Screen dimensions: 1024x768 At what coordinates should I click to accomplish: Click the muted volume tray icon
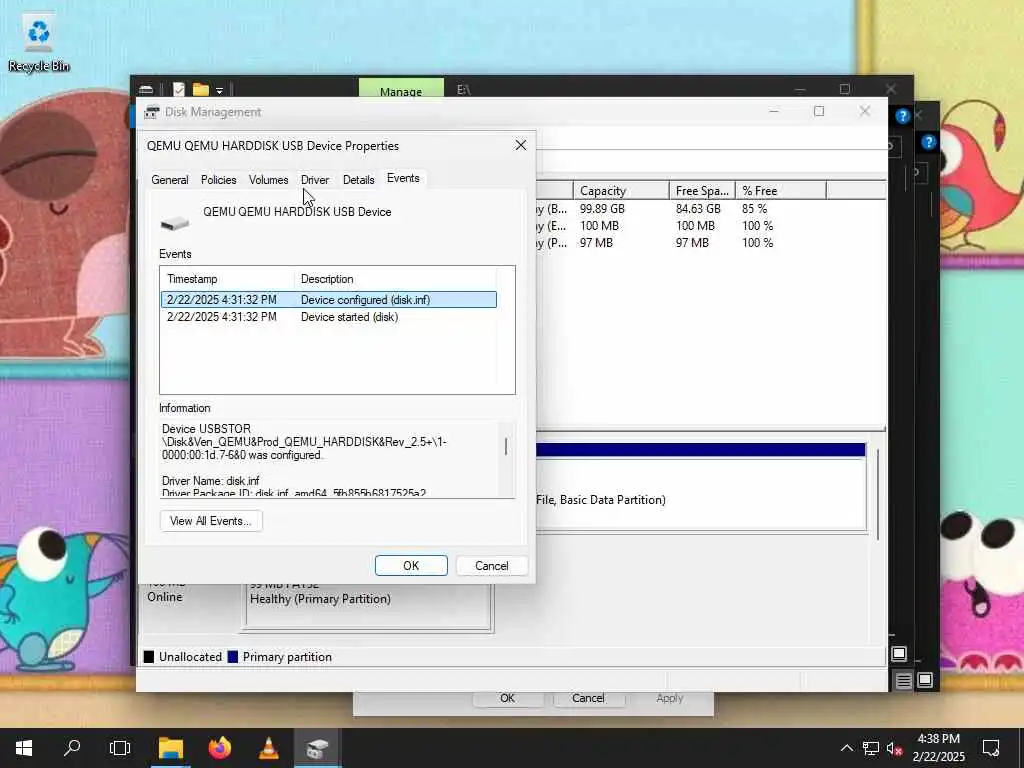895,748
